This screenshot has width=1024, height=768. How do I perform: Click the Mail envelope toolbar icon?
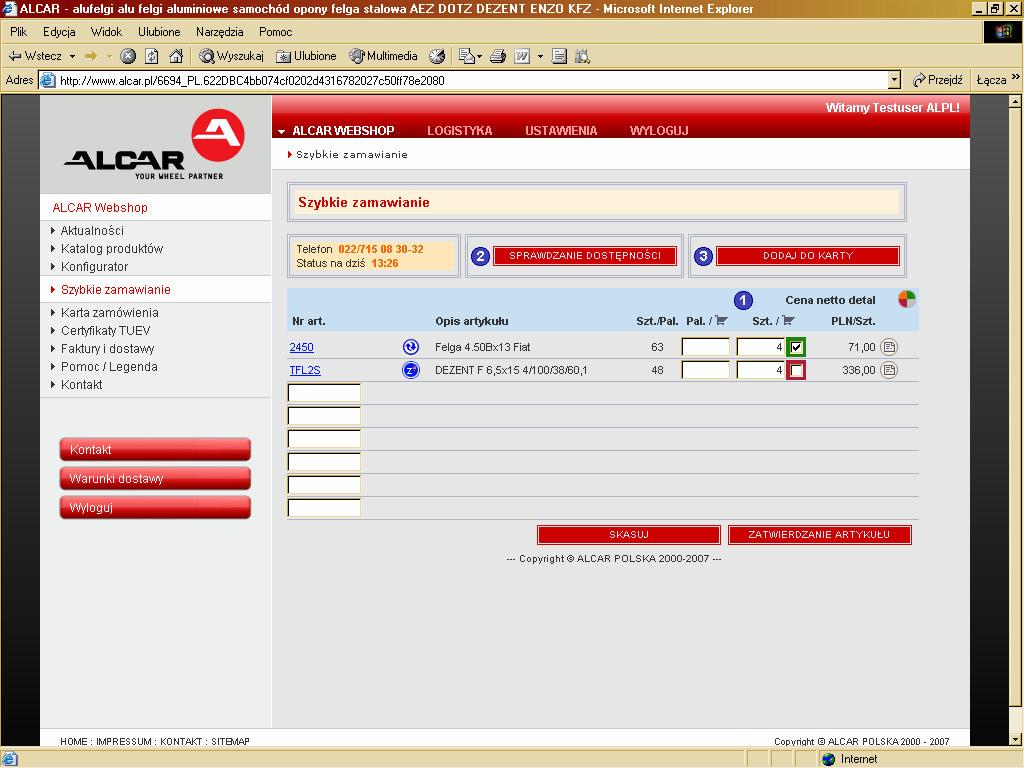(466, 56)
